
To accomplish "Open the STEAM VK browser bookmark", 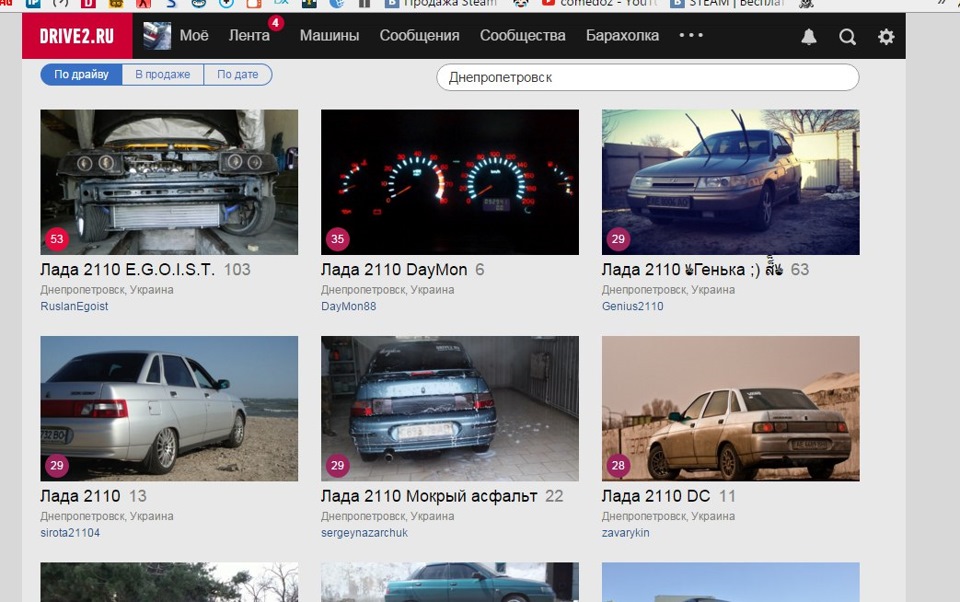I will point(727,4).
